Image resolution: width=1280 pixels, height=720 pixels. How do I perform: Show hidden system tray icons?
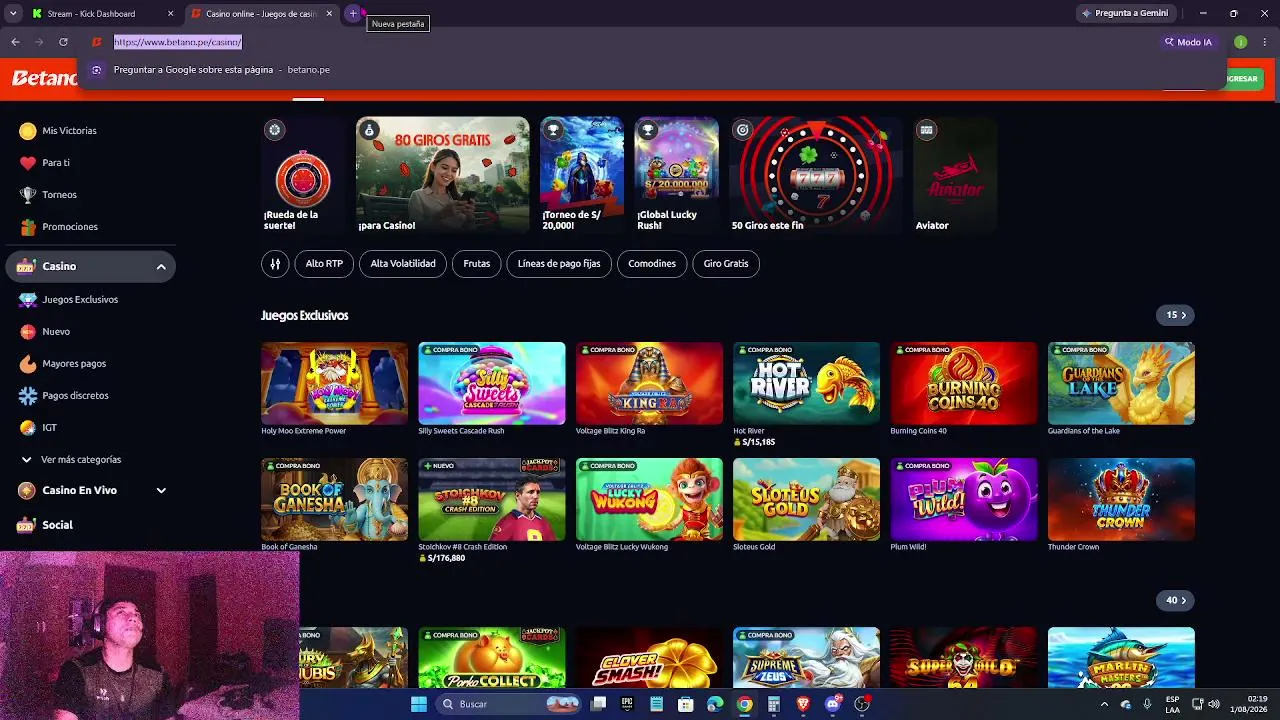1104,704
